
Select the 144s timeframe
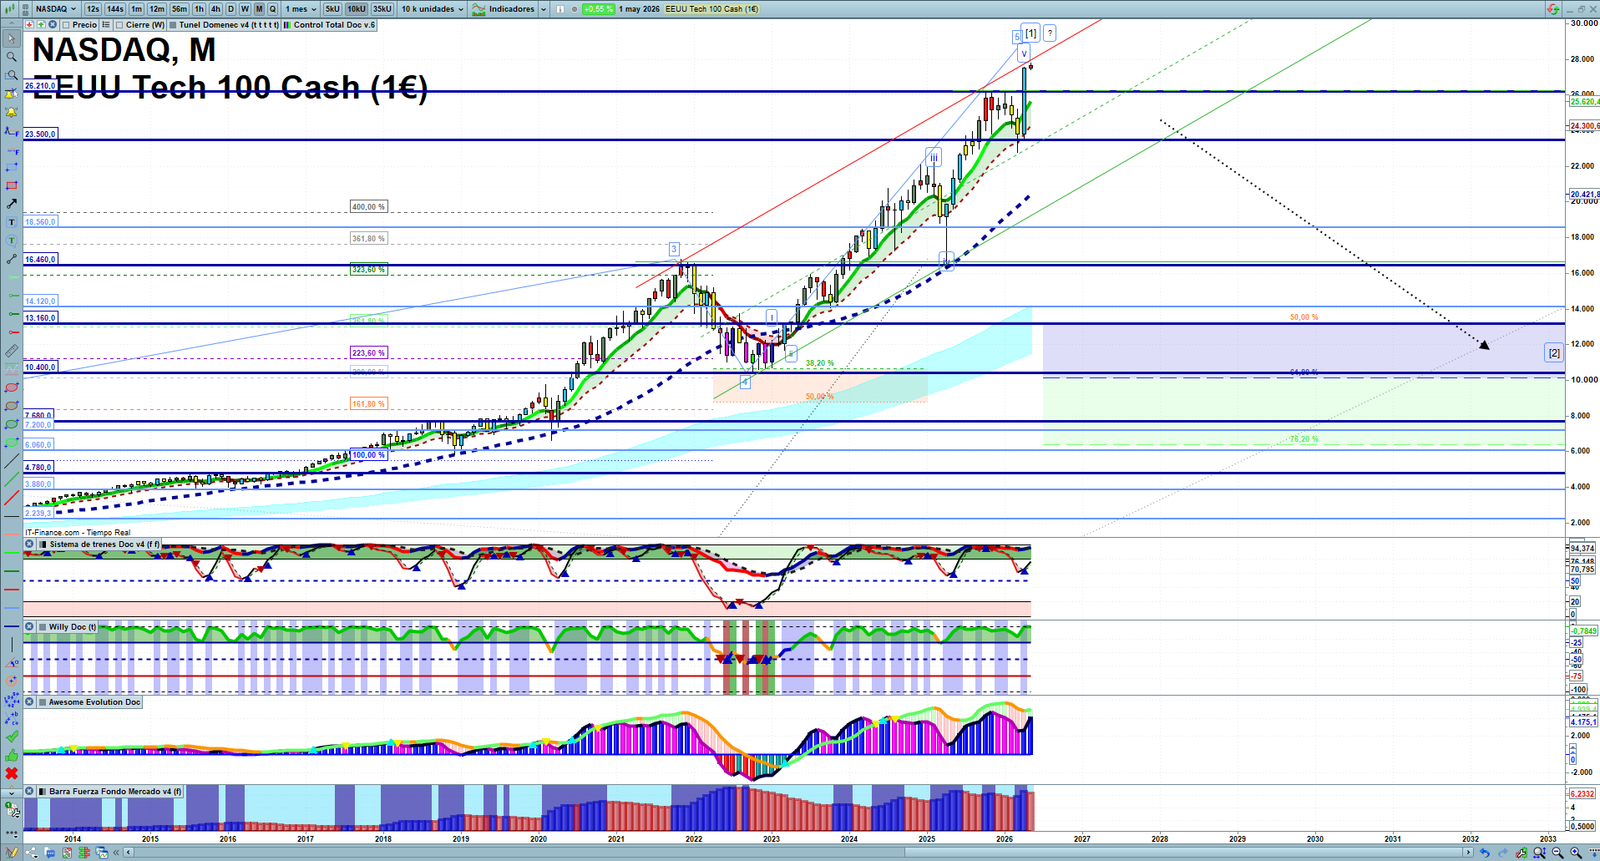point(115,9)
